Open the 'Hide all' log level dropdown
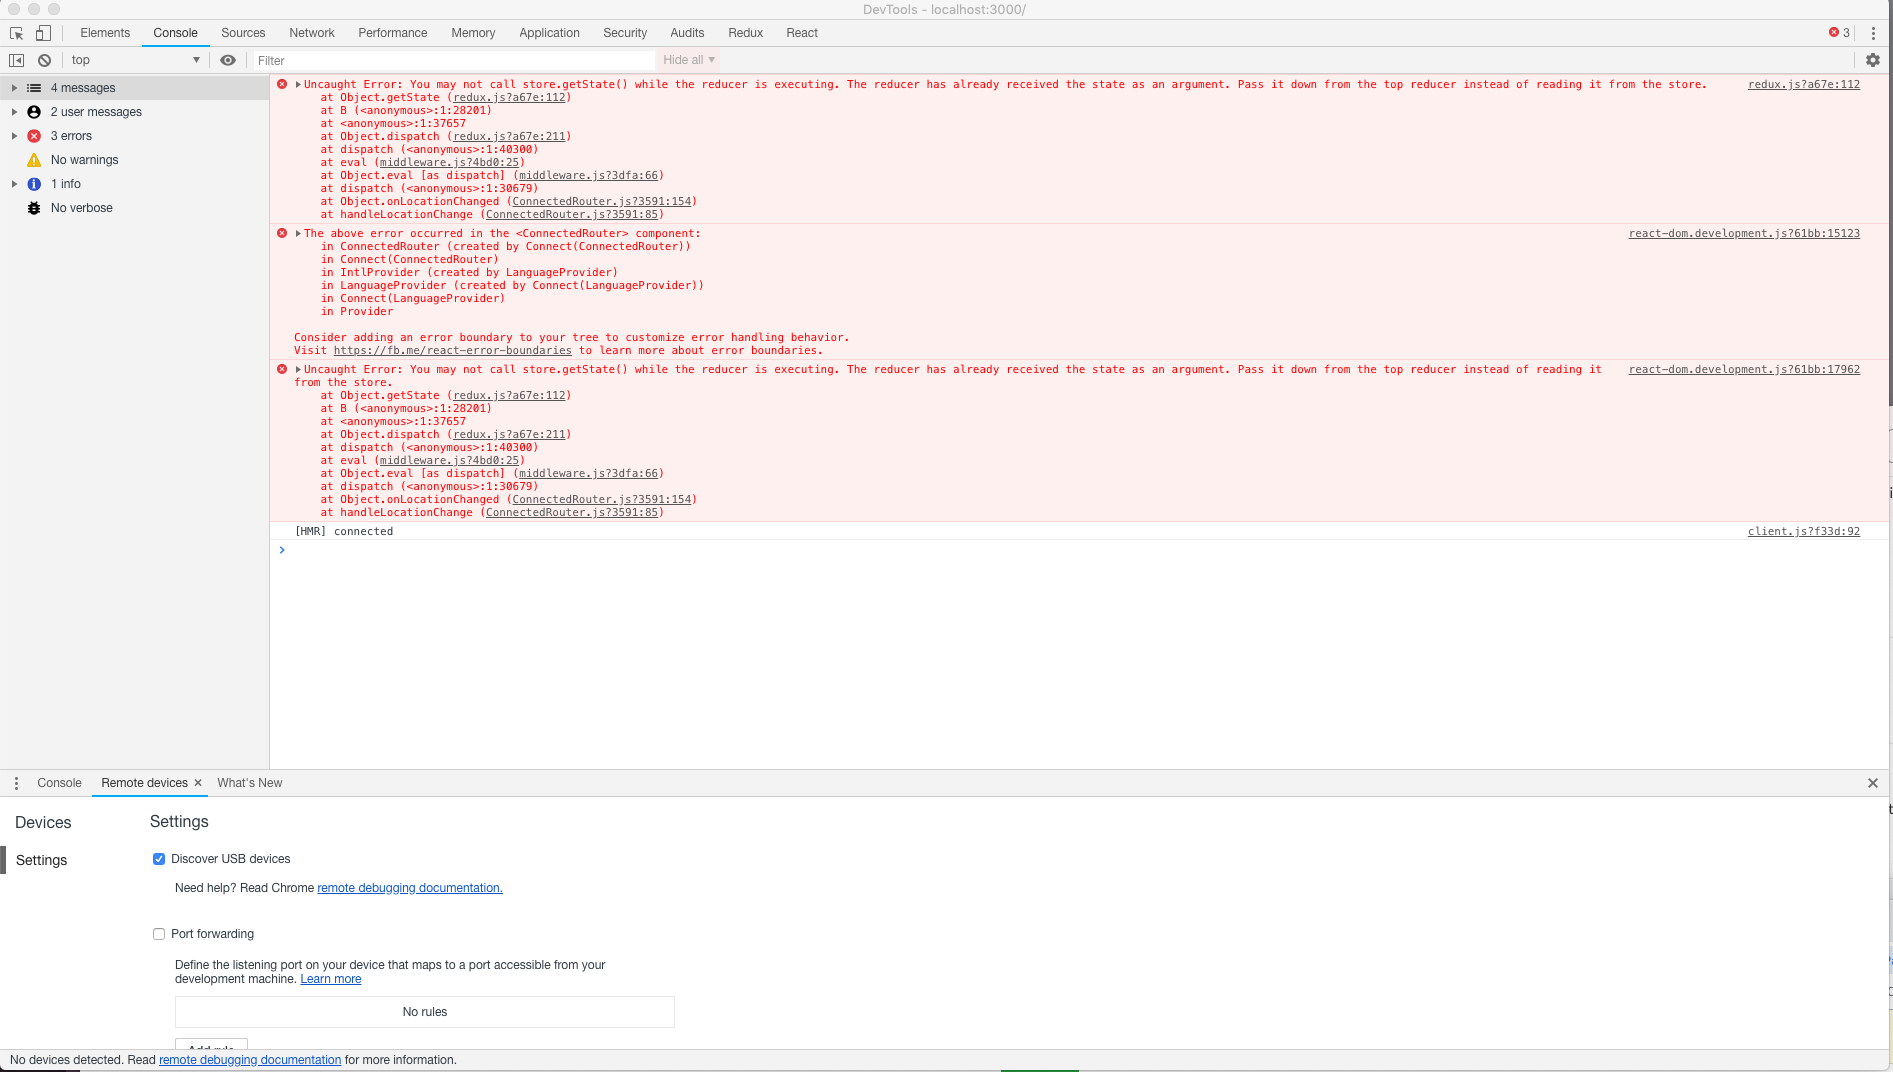 687,60
